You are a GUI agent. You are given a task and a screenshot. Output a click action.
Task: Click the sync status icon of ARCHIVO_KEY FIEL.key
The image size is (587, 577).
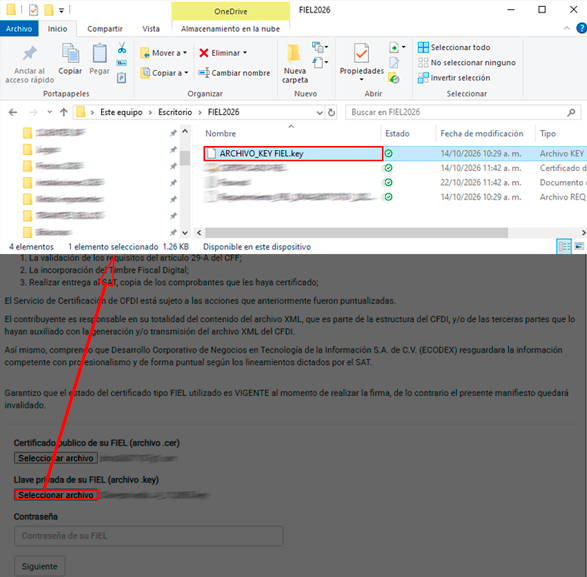pyautogui.click(x=389, y=154)
